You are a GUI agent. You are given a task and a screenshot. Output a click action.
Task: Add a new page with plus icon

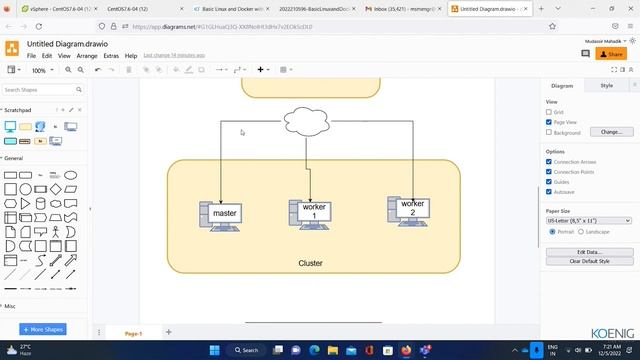click(x=169, y=332)
